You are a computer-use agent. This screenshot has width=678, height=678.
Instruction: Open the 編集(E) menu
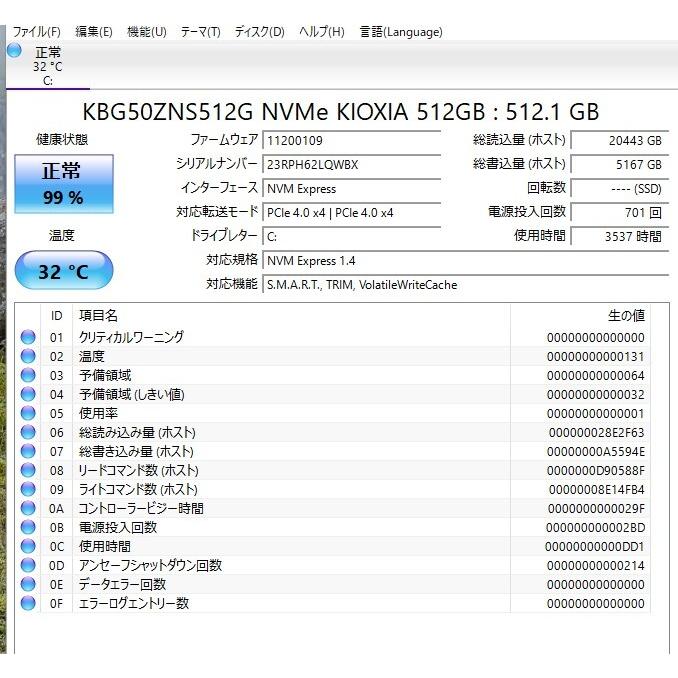pos(93,32)
